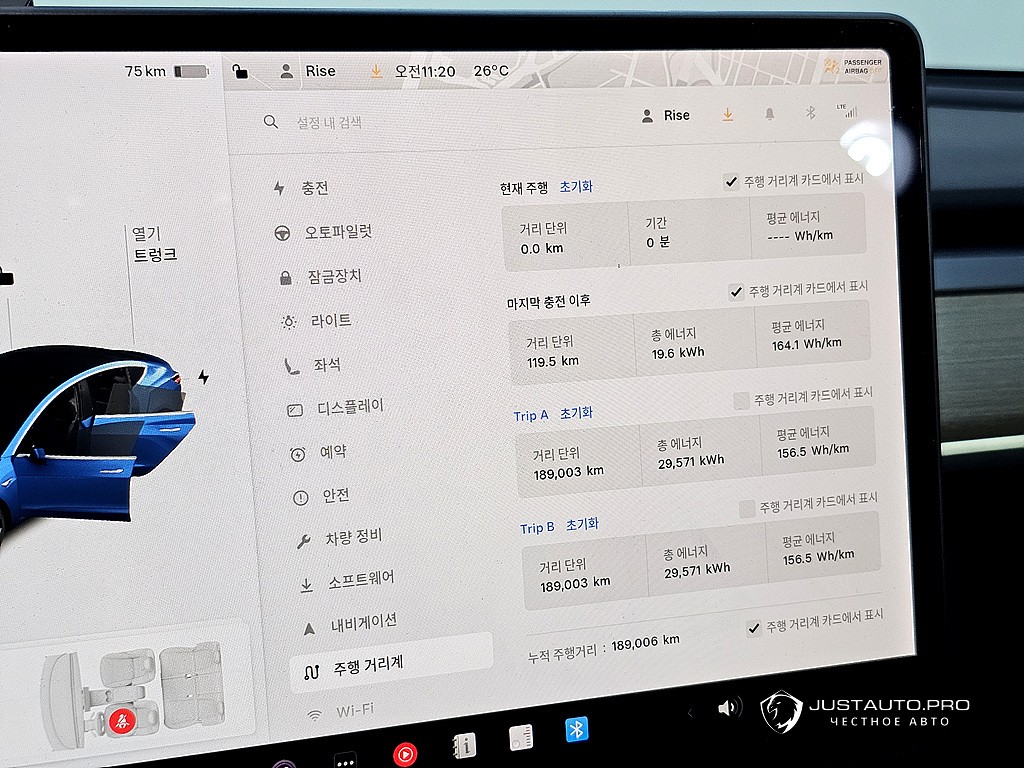Uncheck the 누적 주행거리 card checkbox
Screen dimensions: 1024x768
[x=754, y=628]
